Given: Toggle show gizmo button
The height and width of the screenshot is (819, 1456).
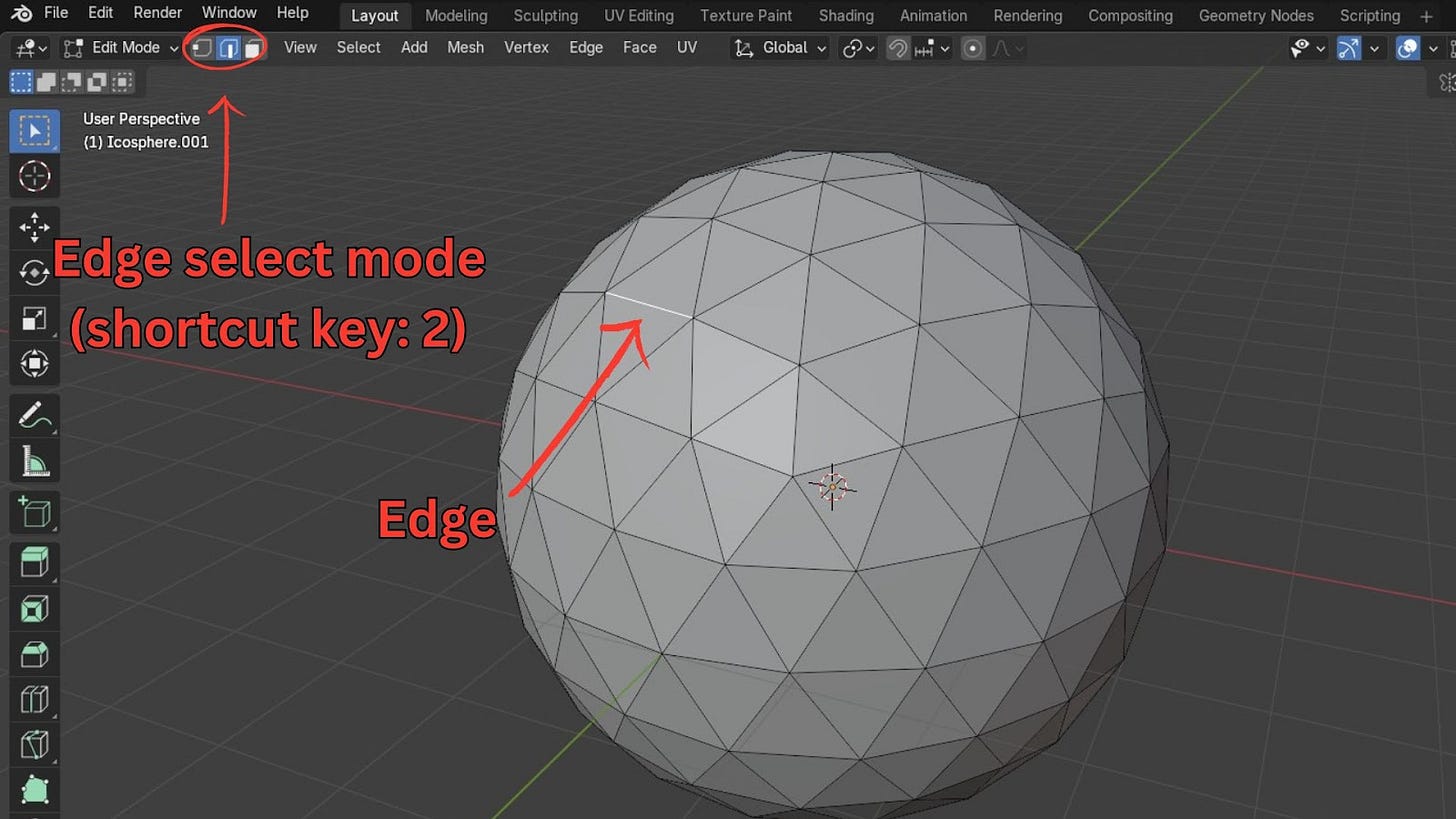Looking at the screenshot, I should pos(1349,48).
